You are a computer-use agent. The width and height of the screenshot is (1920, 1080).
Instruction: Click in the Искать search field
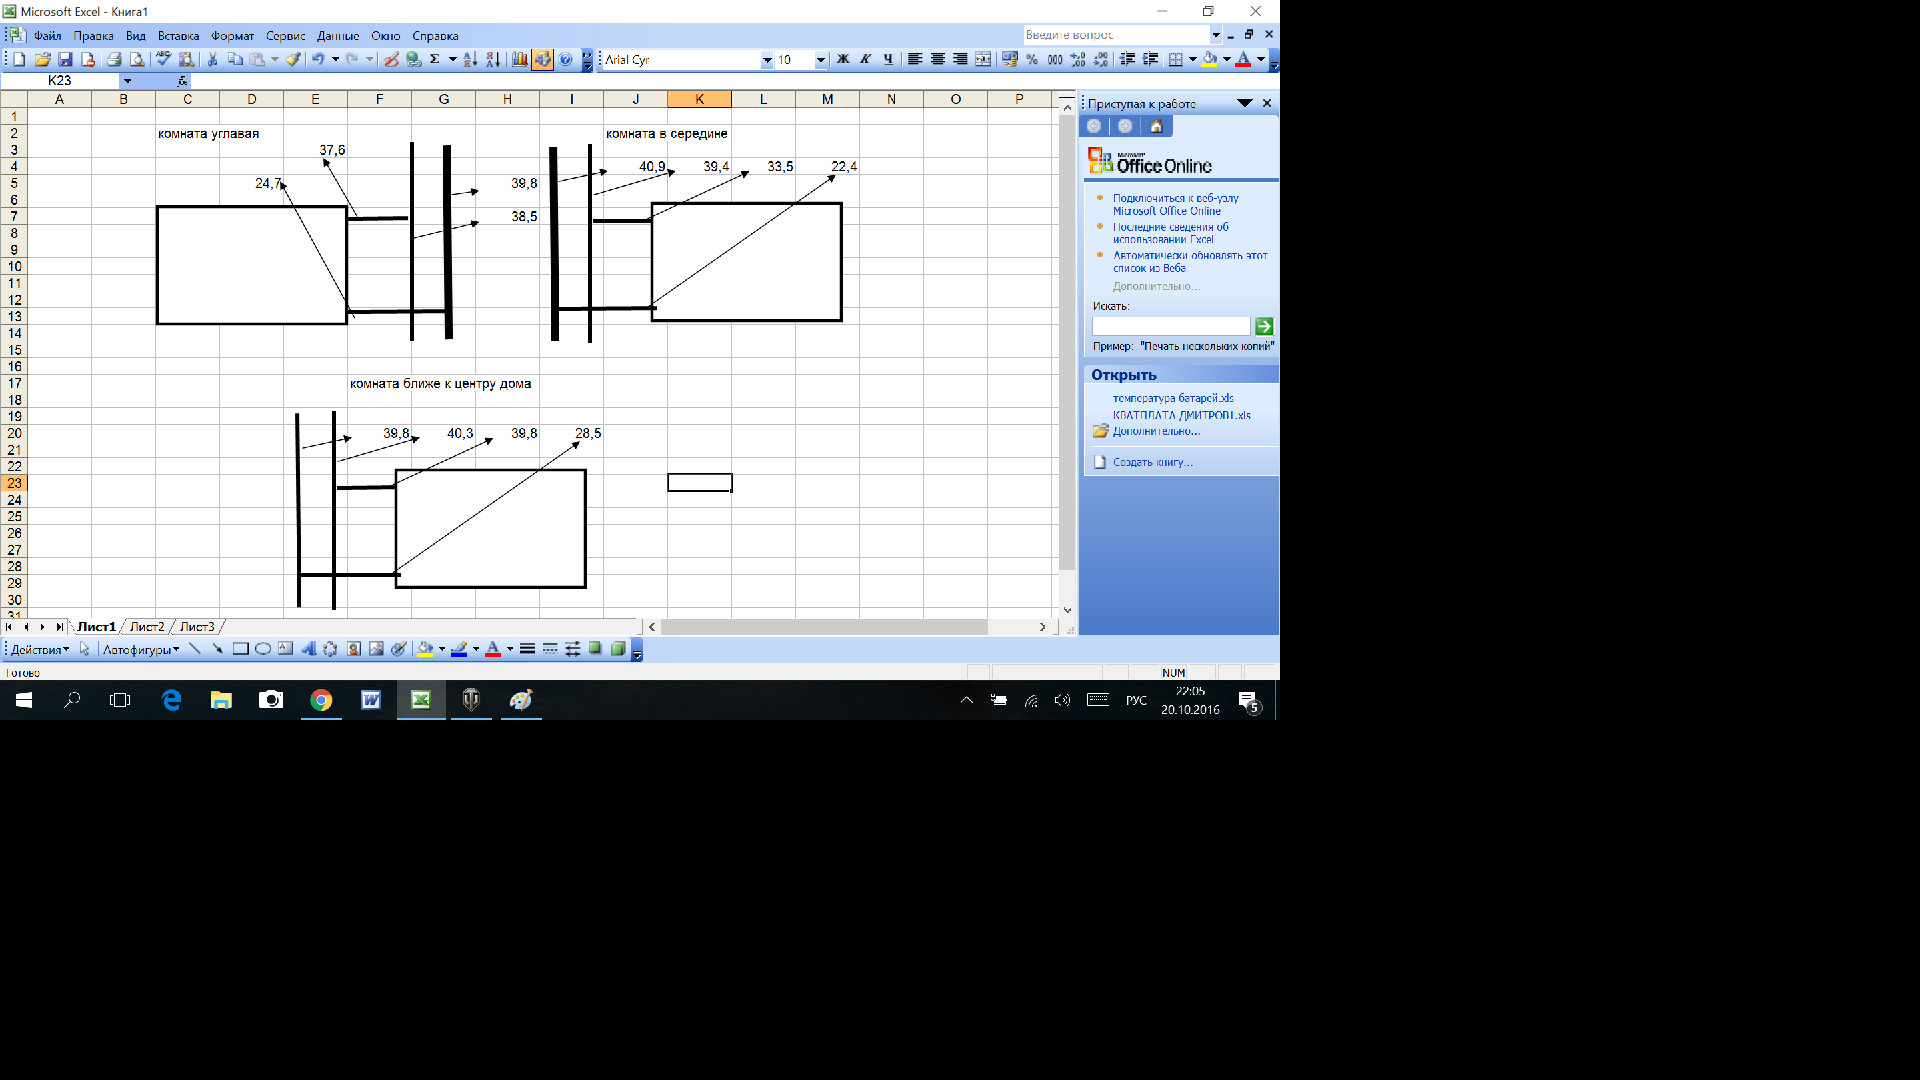[1171, 326]
